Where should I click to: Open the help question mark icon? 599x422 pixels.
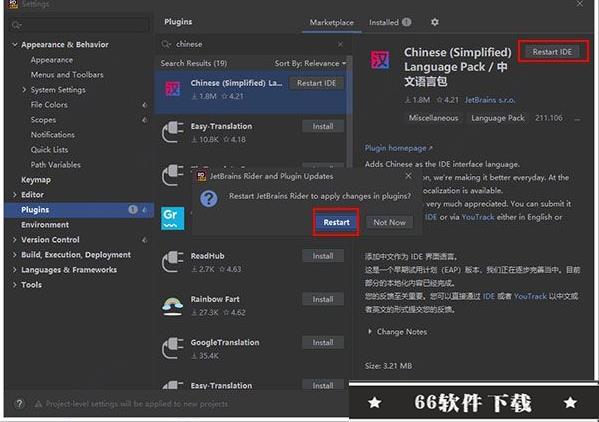[x=19, y=404]
